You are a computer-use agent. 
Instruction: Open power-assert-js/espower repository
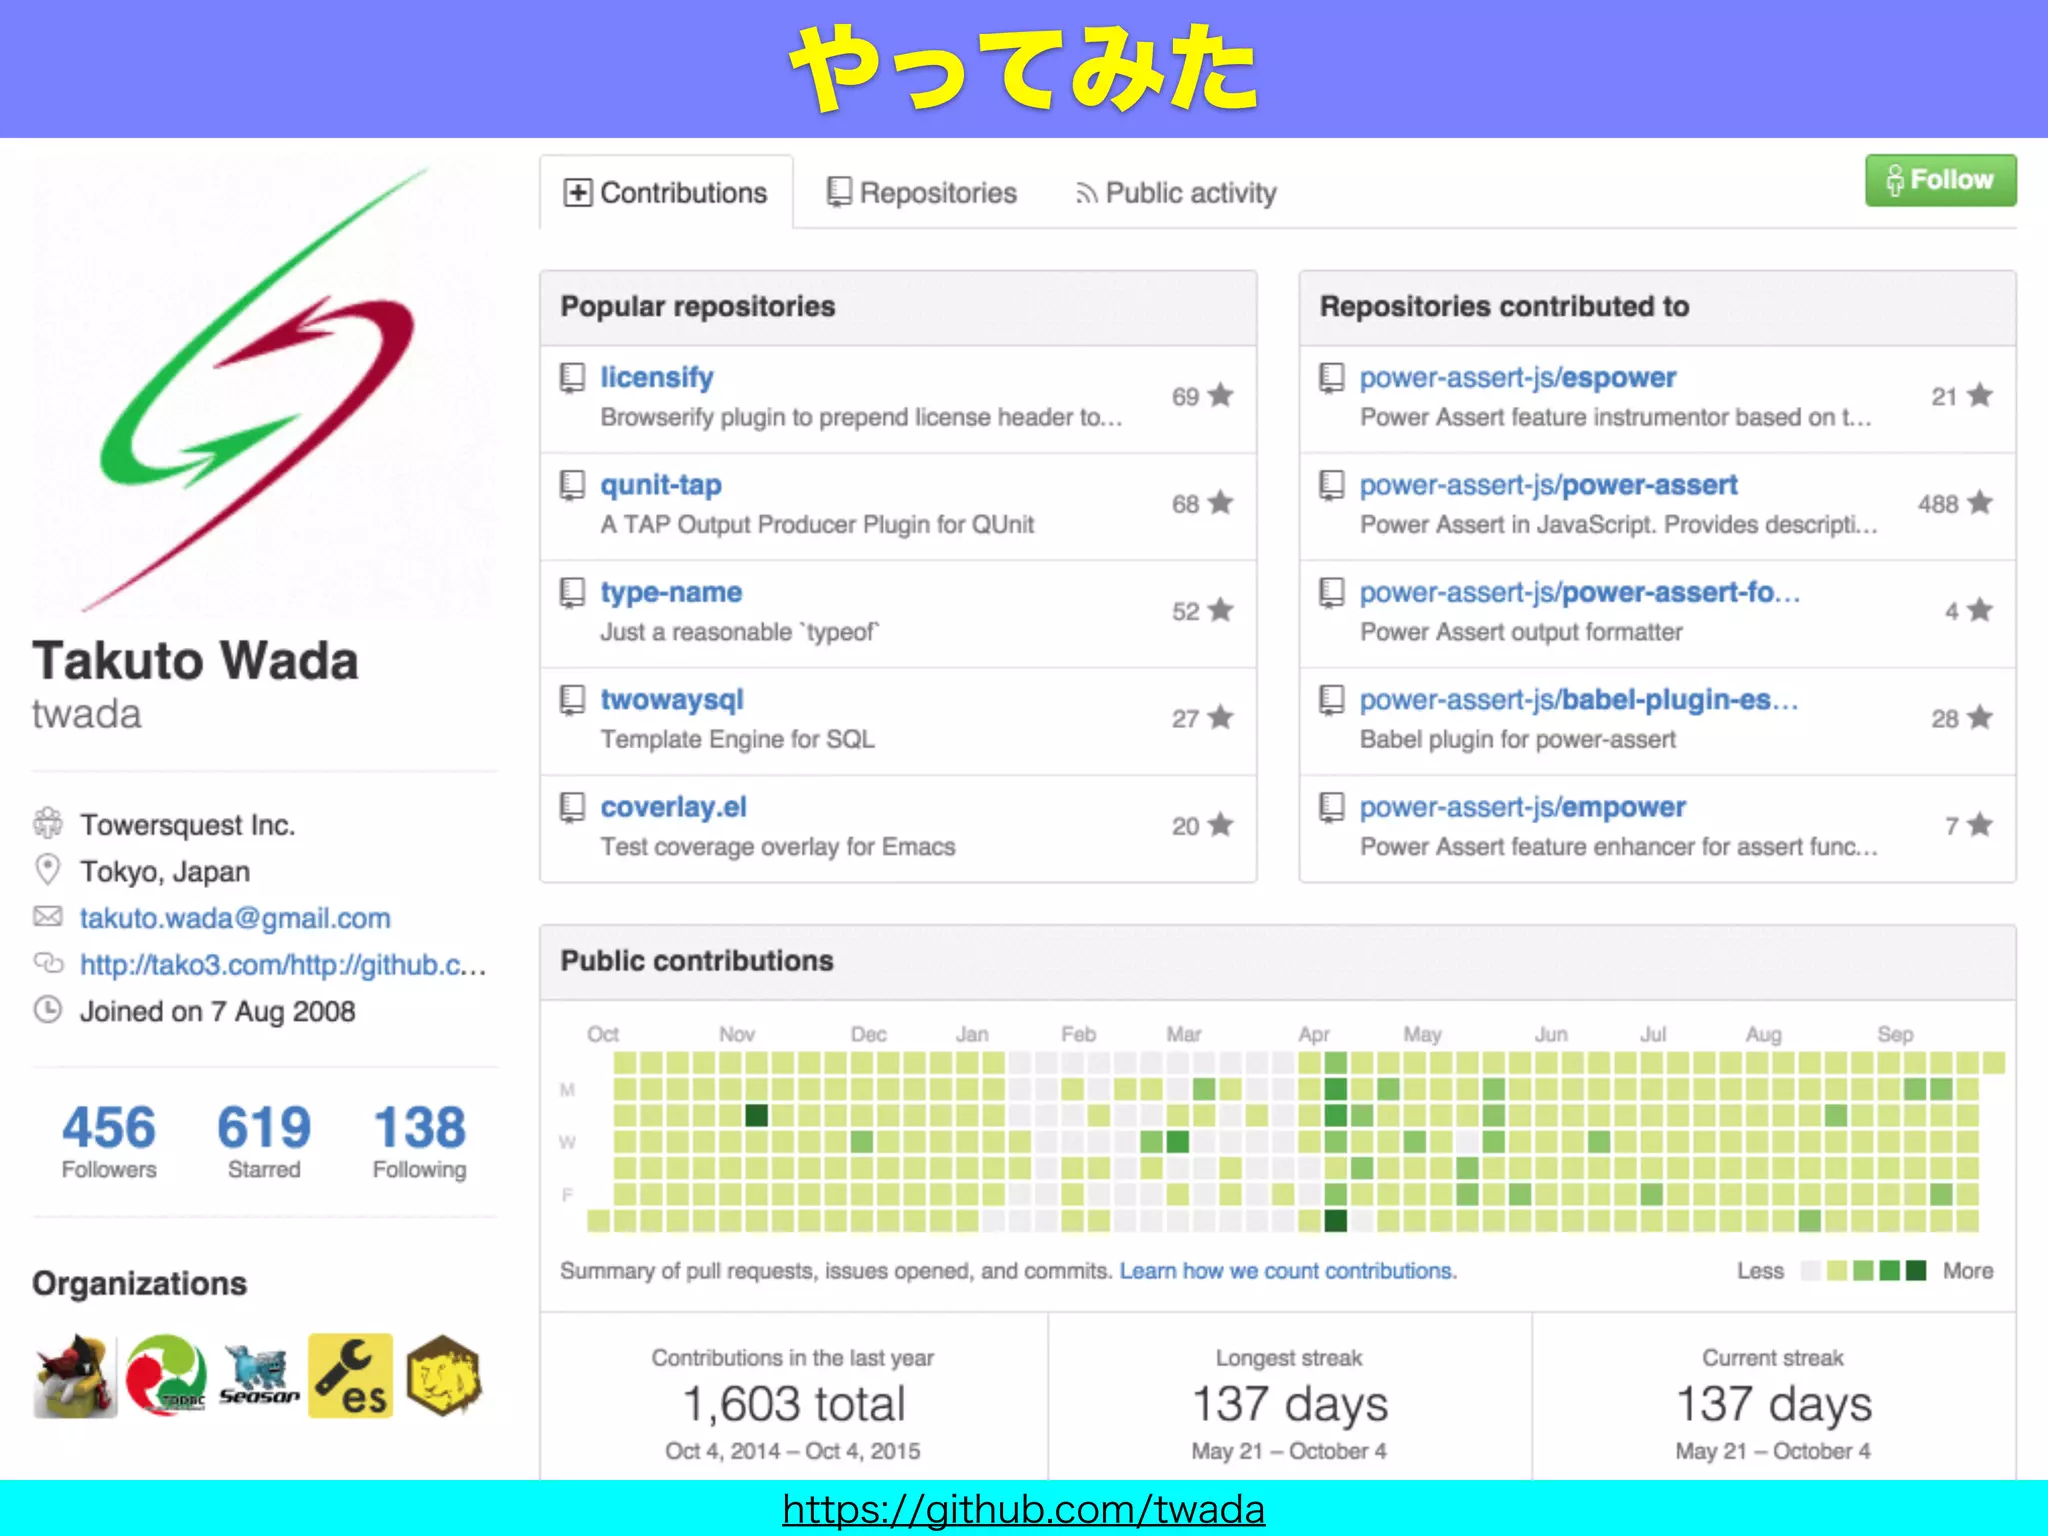click(x=1517, y=377)
